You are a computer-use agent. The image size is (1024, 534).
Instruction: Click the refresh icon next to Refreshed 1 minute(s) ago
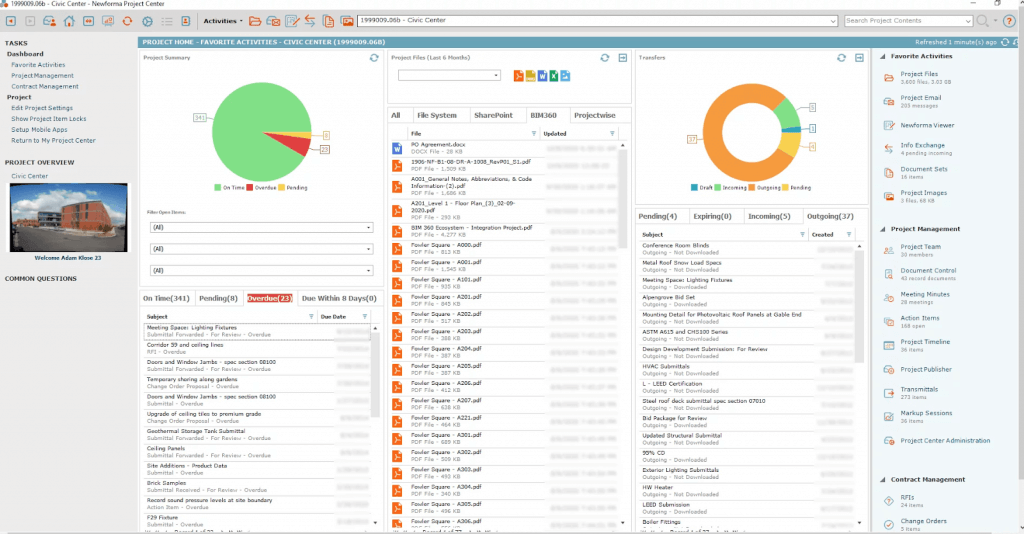1005,42
